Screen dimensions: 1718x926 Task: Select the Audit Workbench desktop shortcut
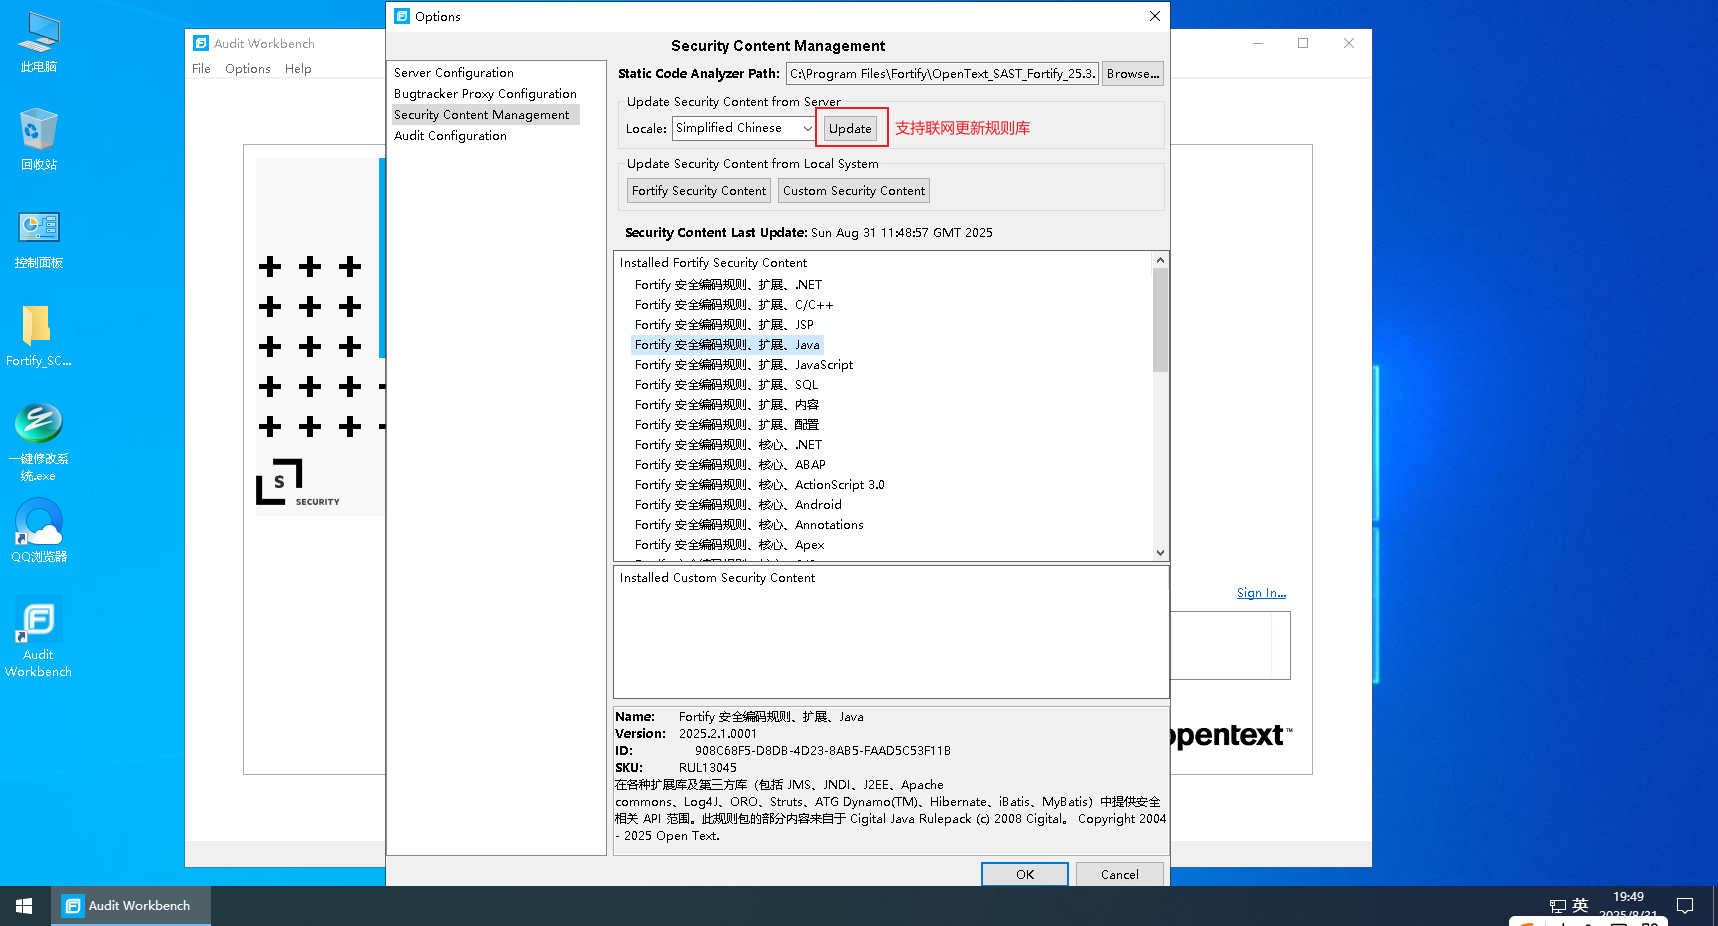tap(39, 637)
